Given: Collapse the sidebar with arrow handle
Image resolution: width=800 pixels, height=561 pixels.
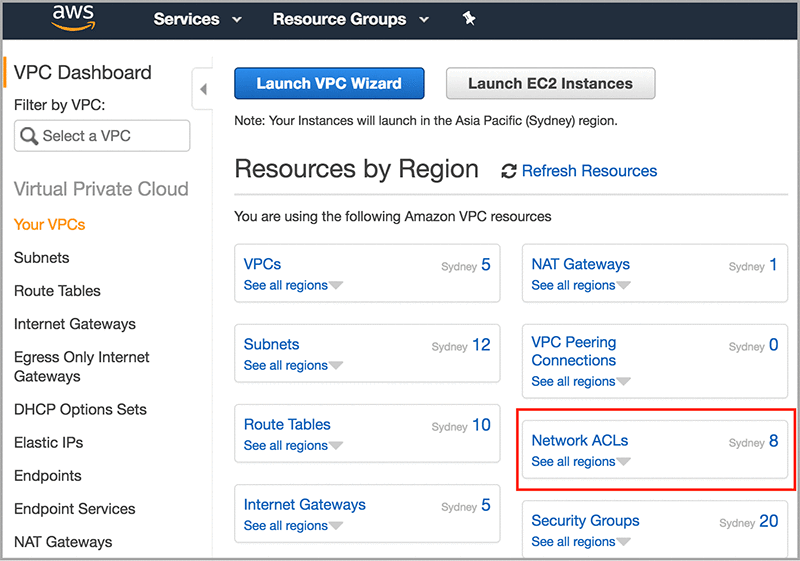Looking at the screenshot, I should 204,90.
